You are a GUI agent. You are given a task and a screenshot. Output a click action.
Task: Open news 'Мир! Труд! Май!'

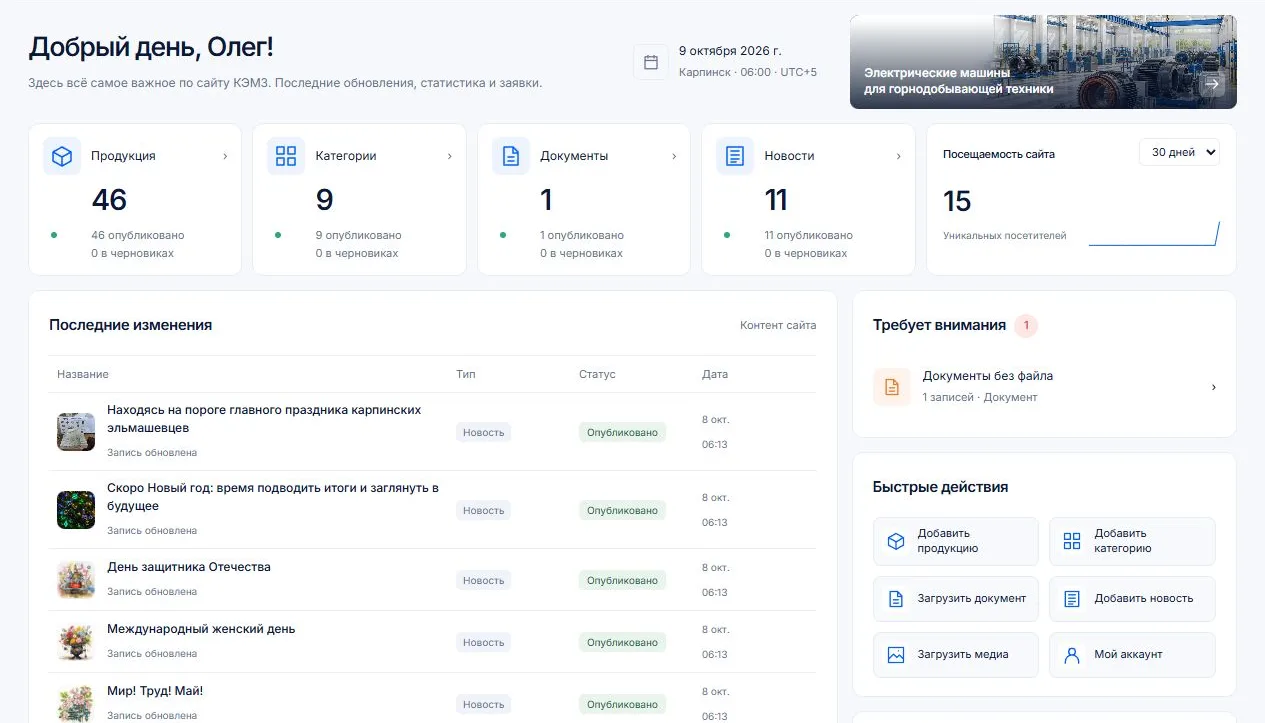coord(155,691)
